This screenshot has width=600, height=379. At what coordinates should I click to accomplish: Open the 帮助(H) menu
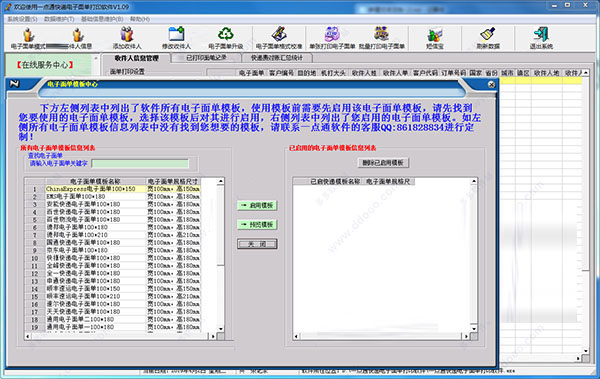point(140,19)
